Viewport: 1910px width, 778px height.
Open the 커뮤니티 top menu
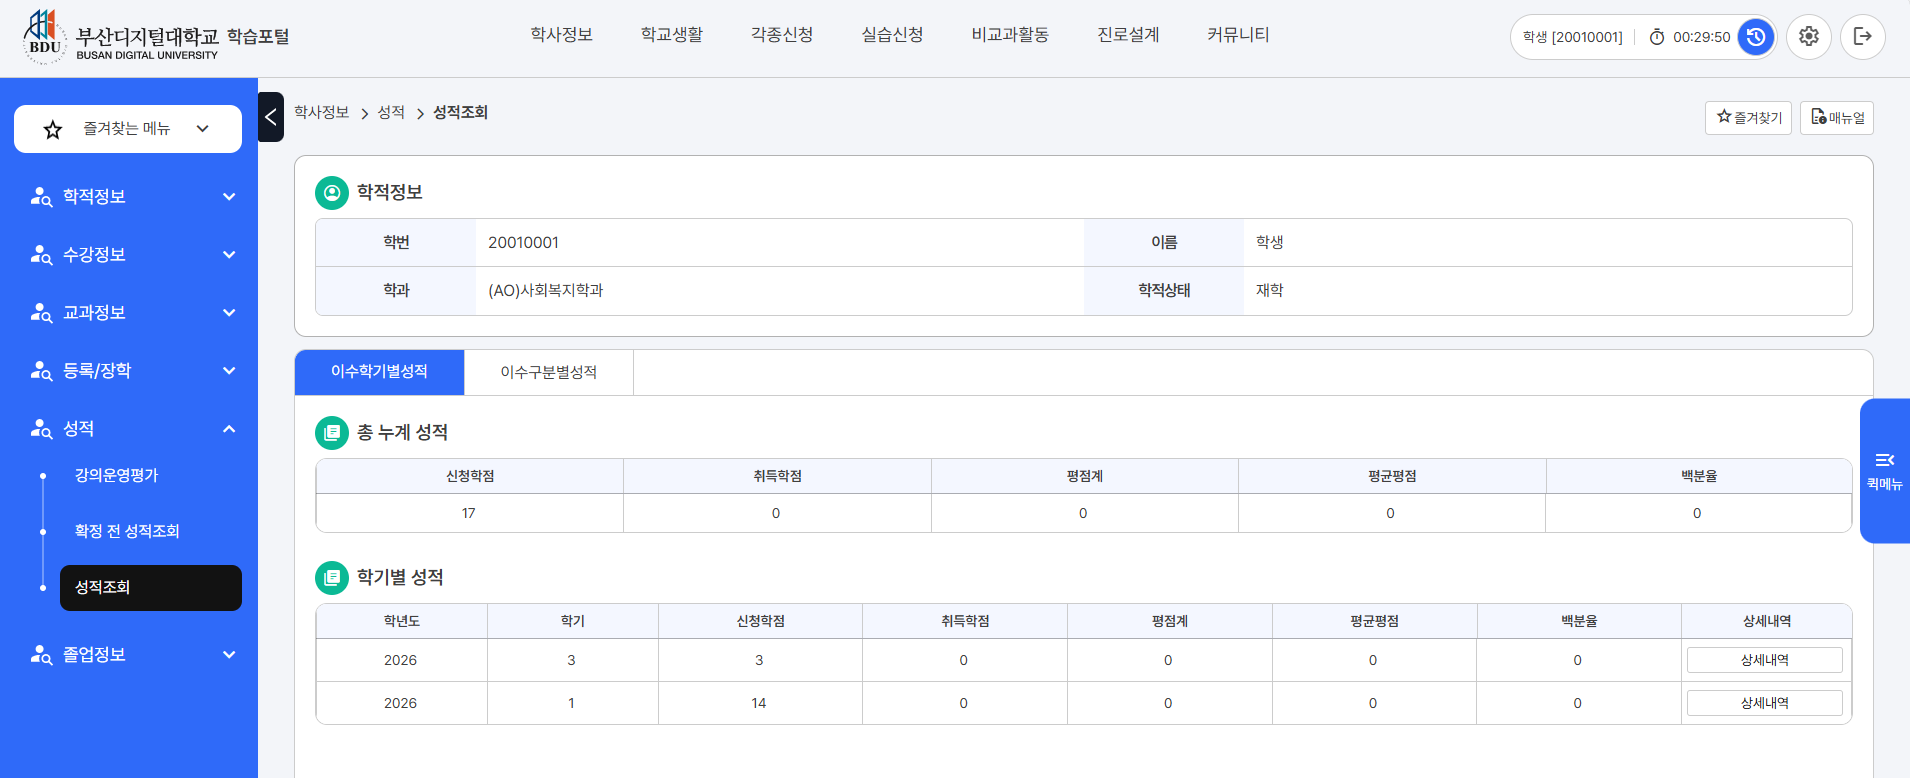pos(1238,35)
